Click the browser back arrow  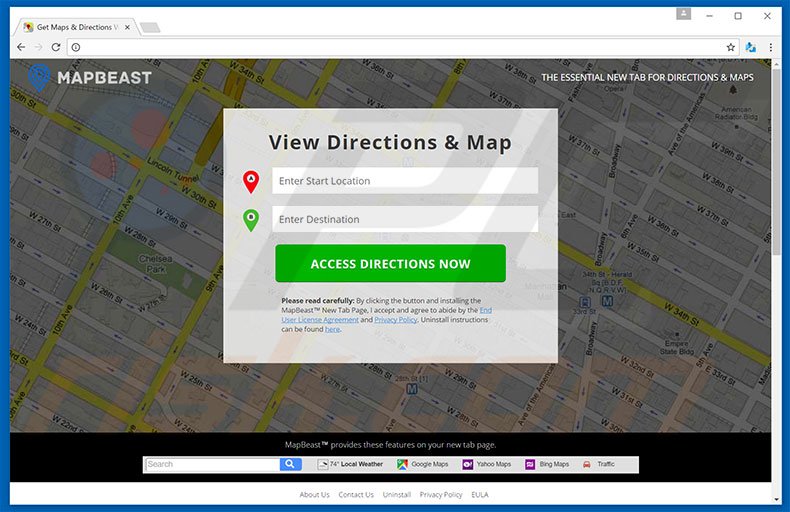click(x=21, y=47)
